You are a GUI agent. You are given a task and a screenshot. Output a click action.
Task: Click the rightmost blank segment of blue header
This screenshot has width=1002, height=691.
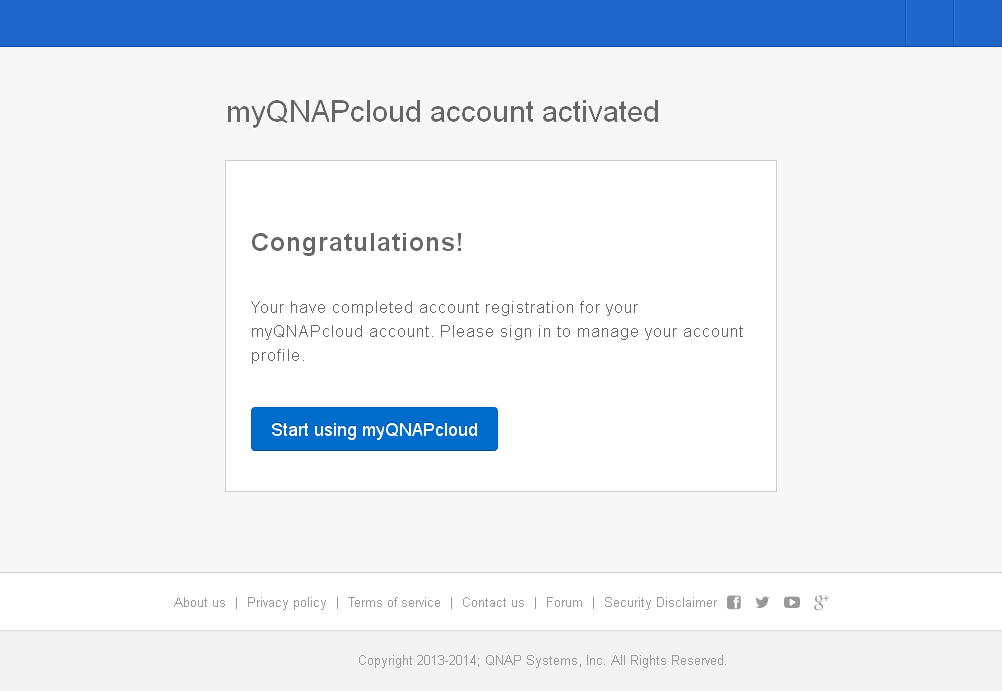977,23
